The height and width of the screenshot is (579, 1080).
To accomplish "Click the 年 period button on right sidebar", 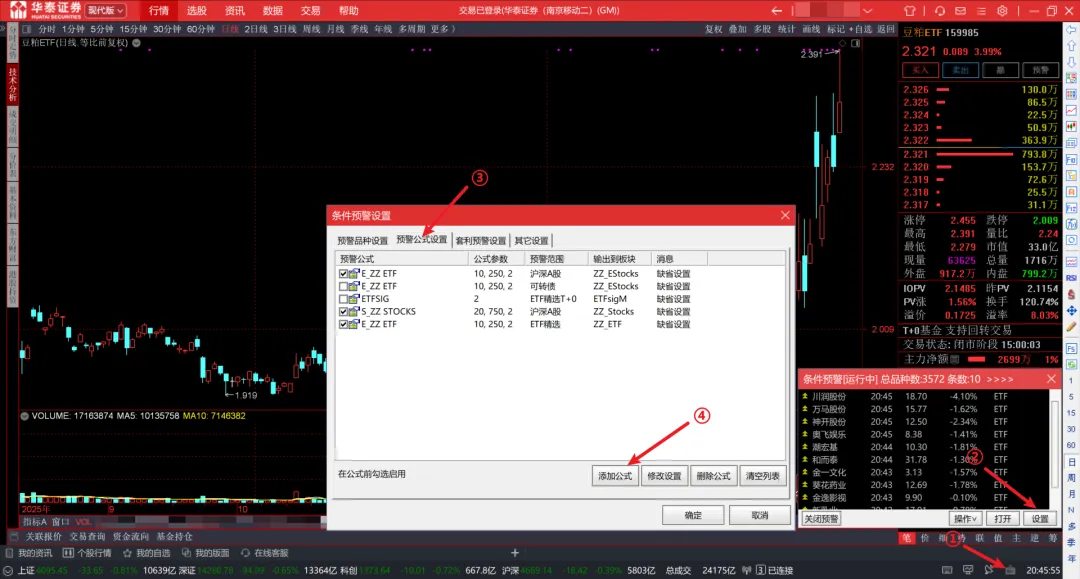I will tap(1072, 558).
